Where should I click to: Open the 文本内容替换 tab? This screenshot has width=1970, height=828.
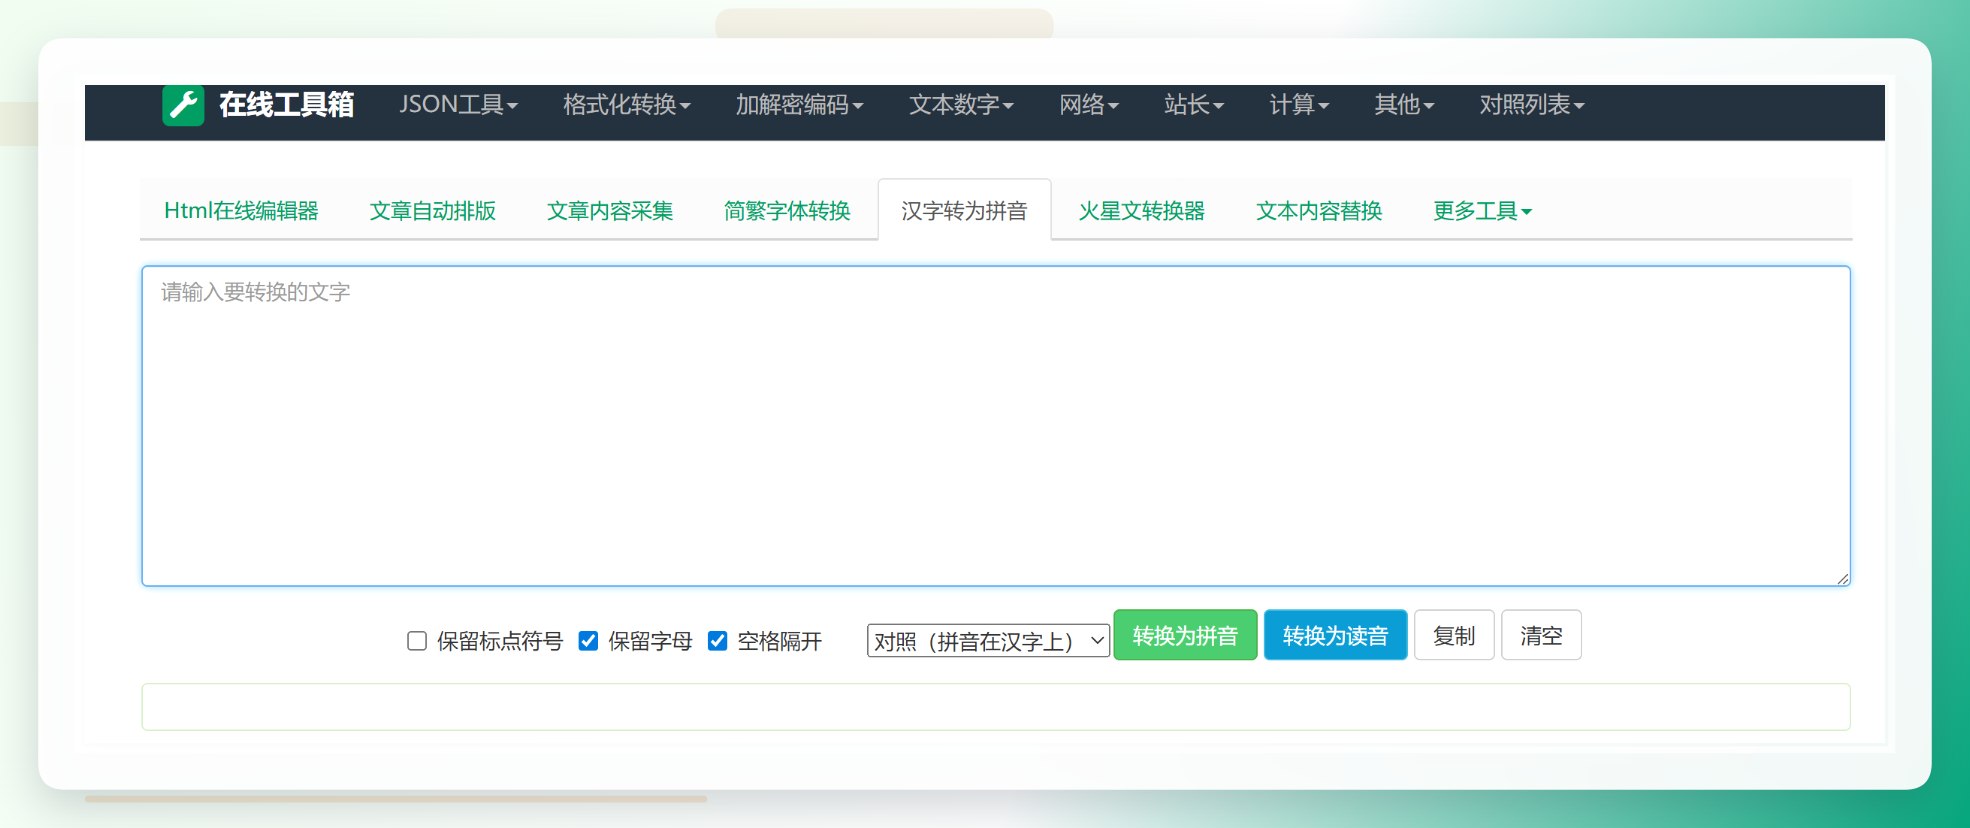point(1319,211)
